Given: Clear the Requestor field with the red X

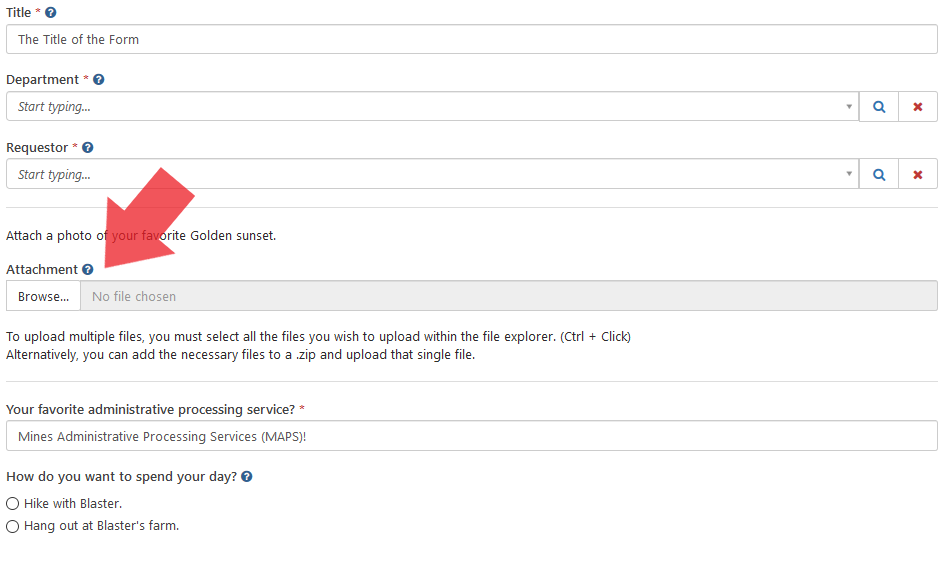Looking at the screenshot, I should [x=918, y=174].
